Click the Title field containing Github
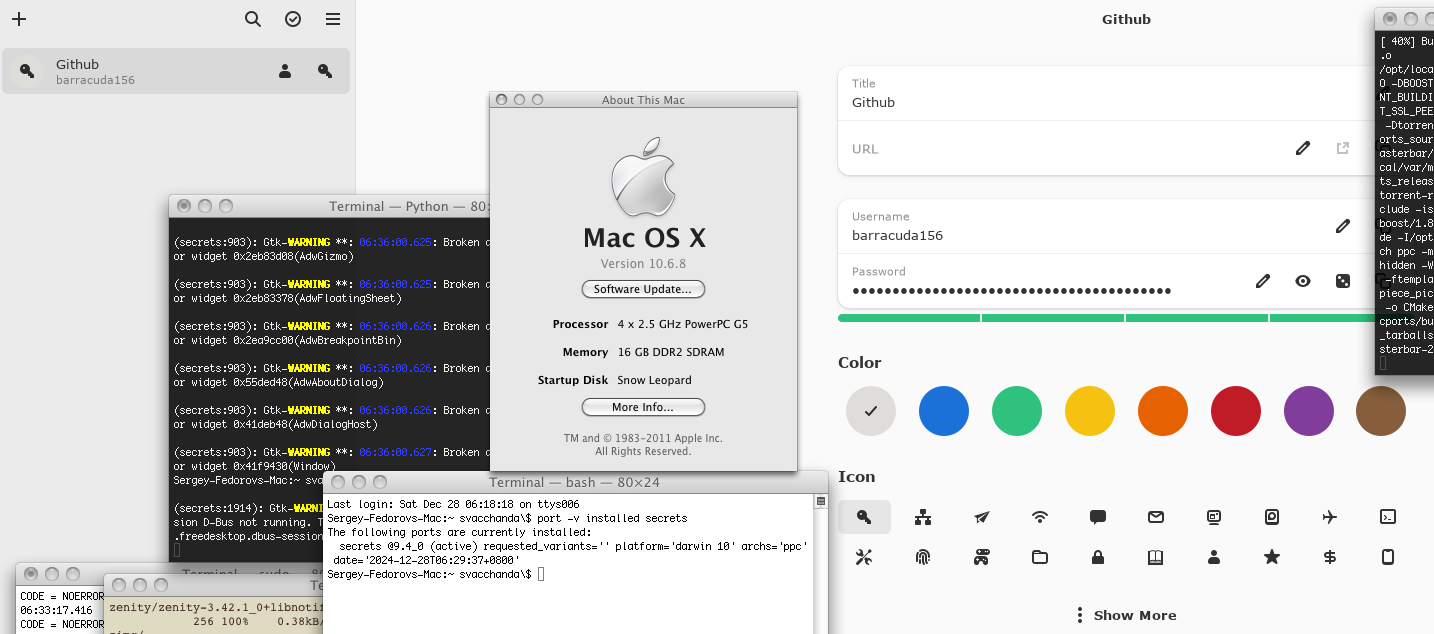The width and height of the screenshot is (1434, 634). [1105, 93]
